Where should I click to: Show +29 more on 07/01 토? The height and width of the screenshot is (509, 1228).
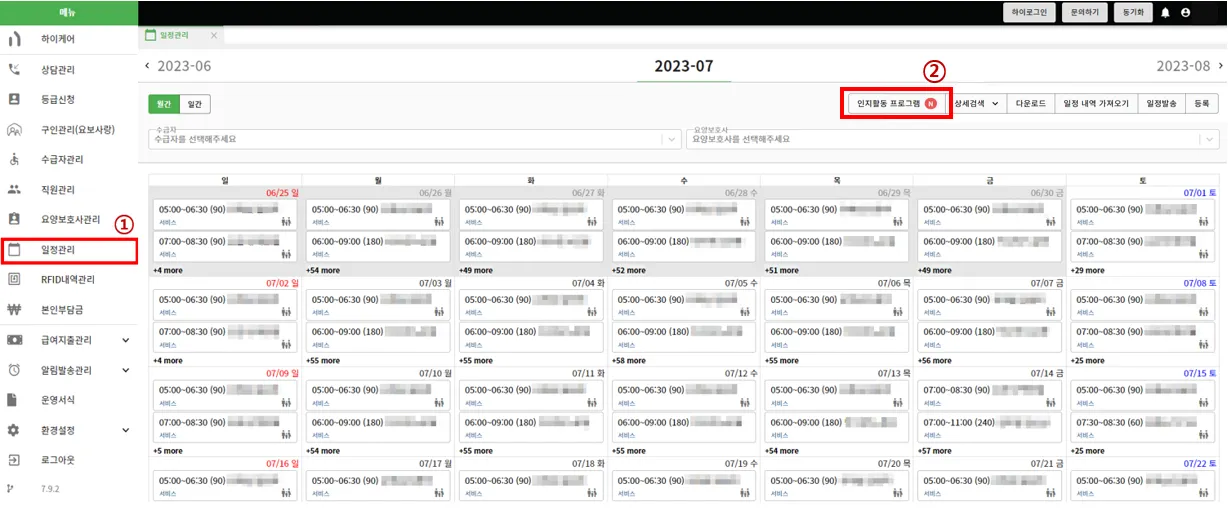point(1089,270)
